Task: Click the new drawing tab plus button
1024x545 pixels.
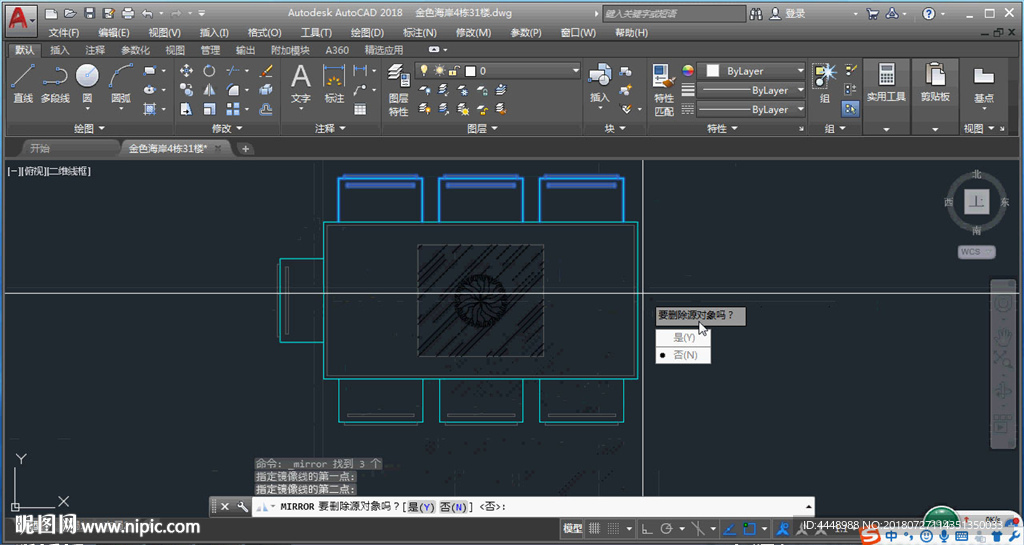Action: click(246, 149)
